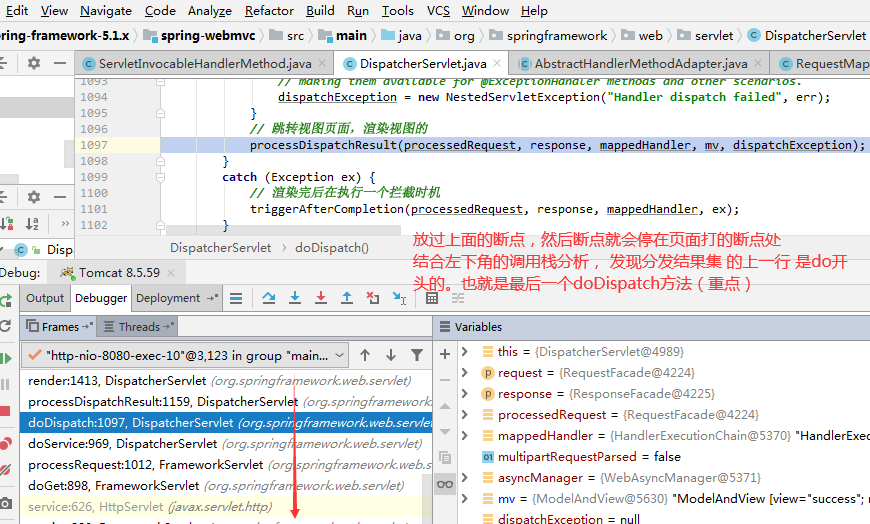
Task: Resume program with green play icon
Action: click(x=6, y=359)
